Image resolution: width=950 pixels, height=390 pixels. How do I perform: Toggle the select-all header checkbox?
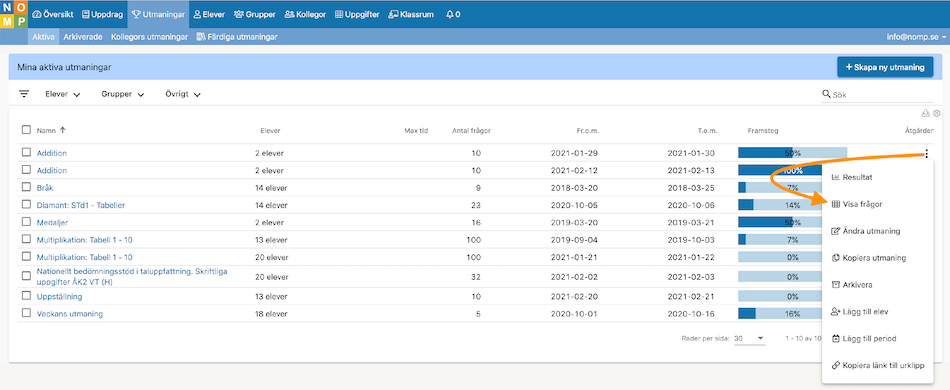click(x=26, y=130)
